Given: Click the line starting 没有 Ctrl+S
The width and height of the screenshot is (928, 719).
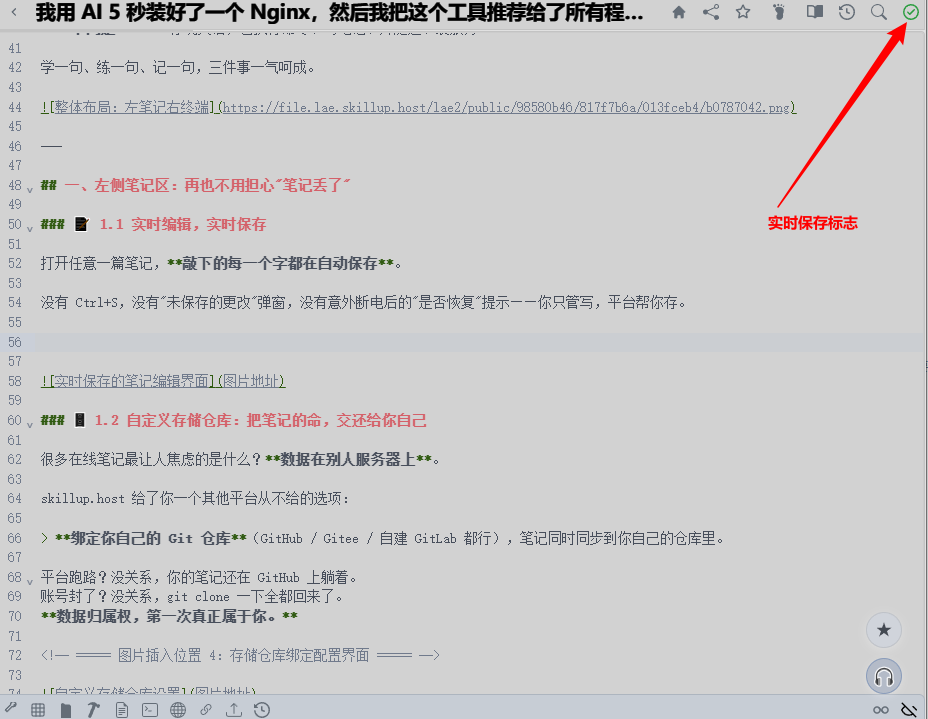Looking at the screenshot, I should click(x=363, y=302).
